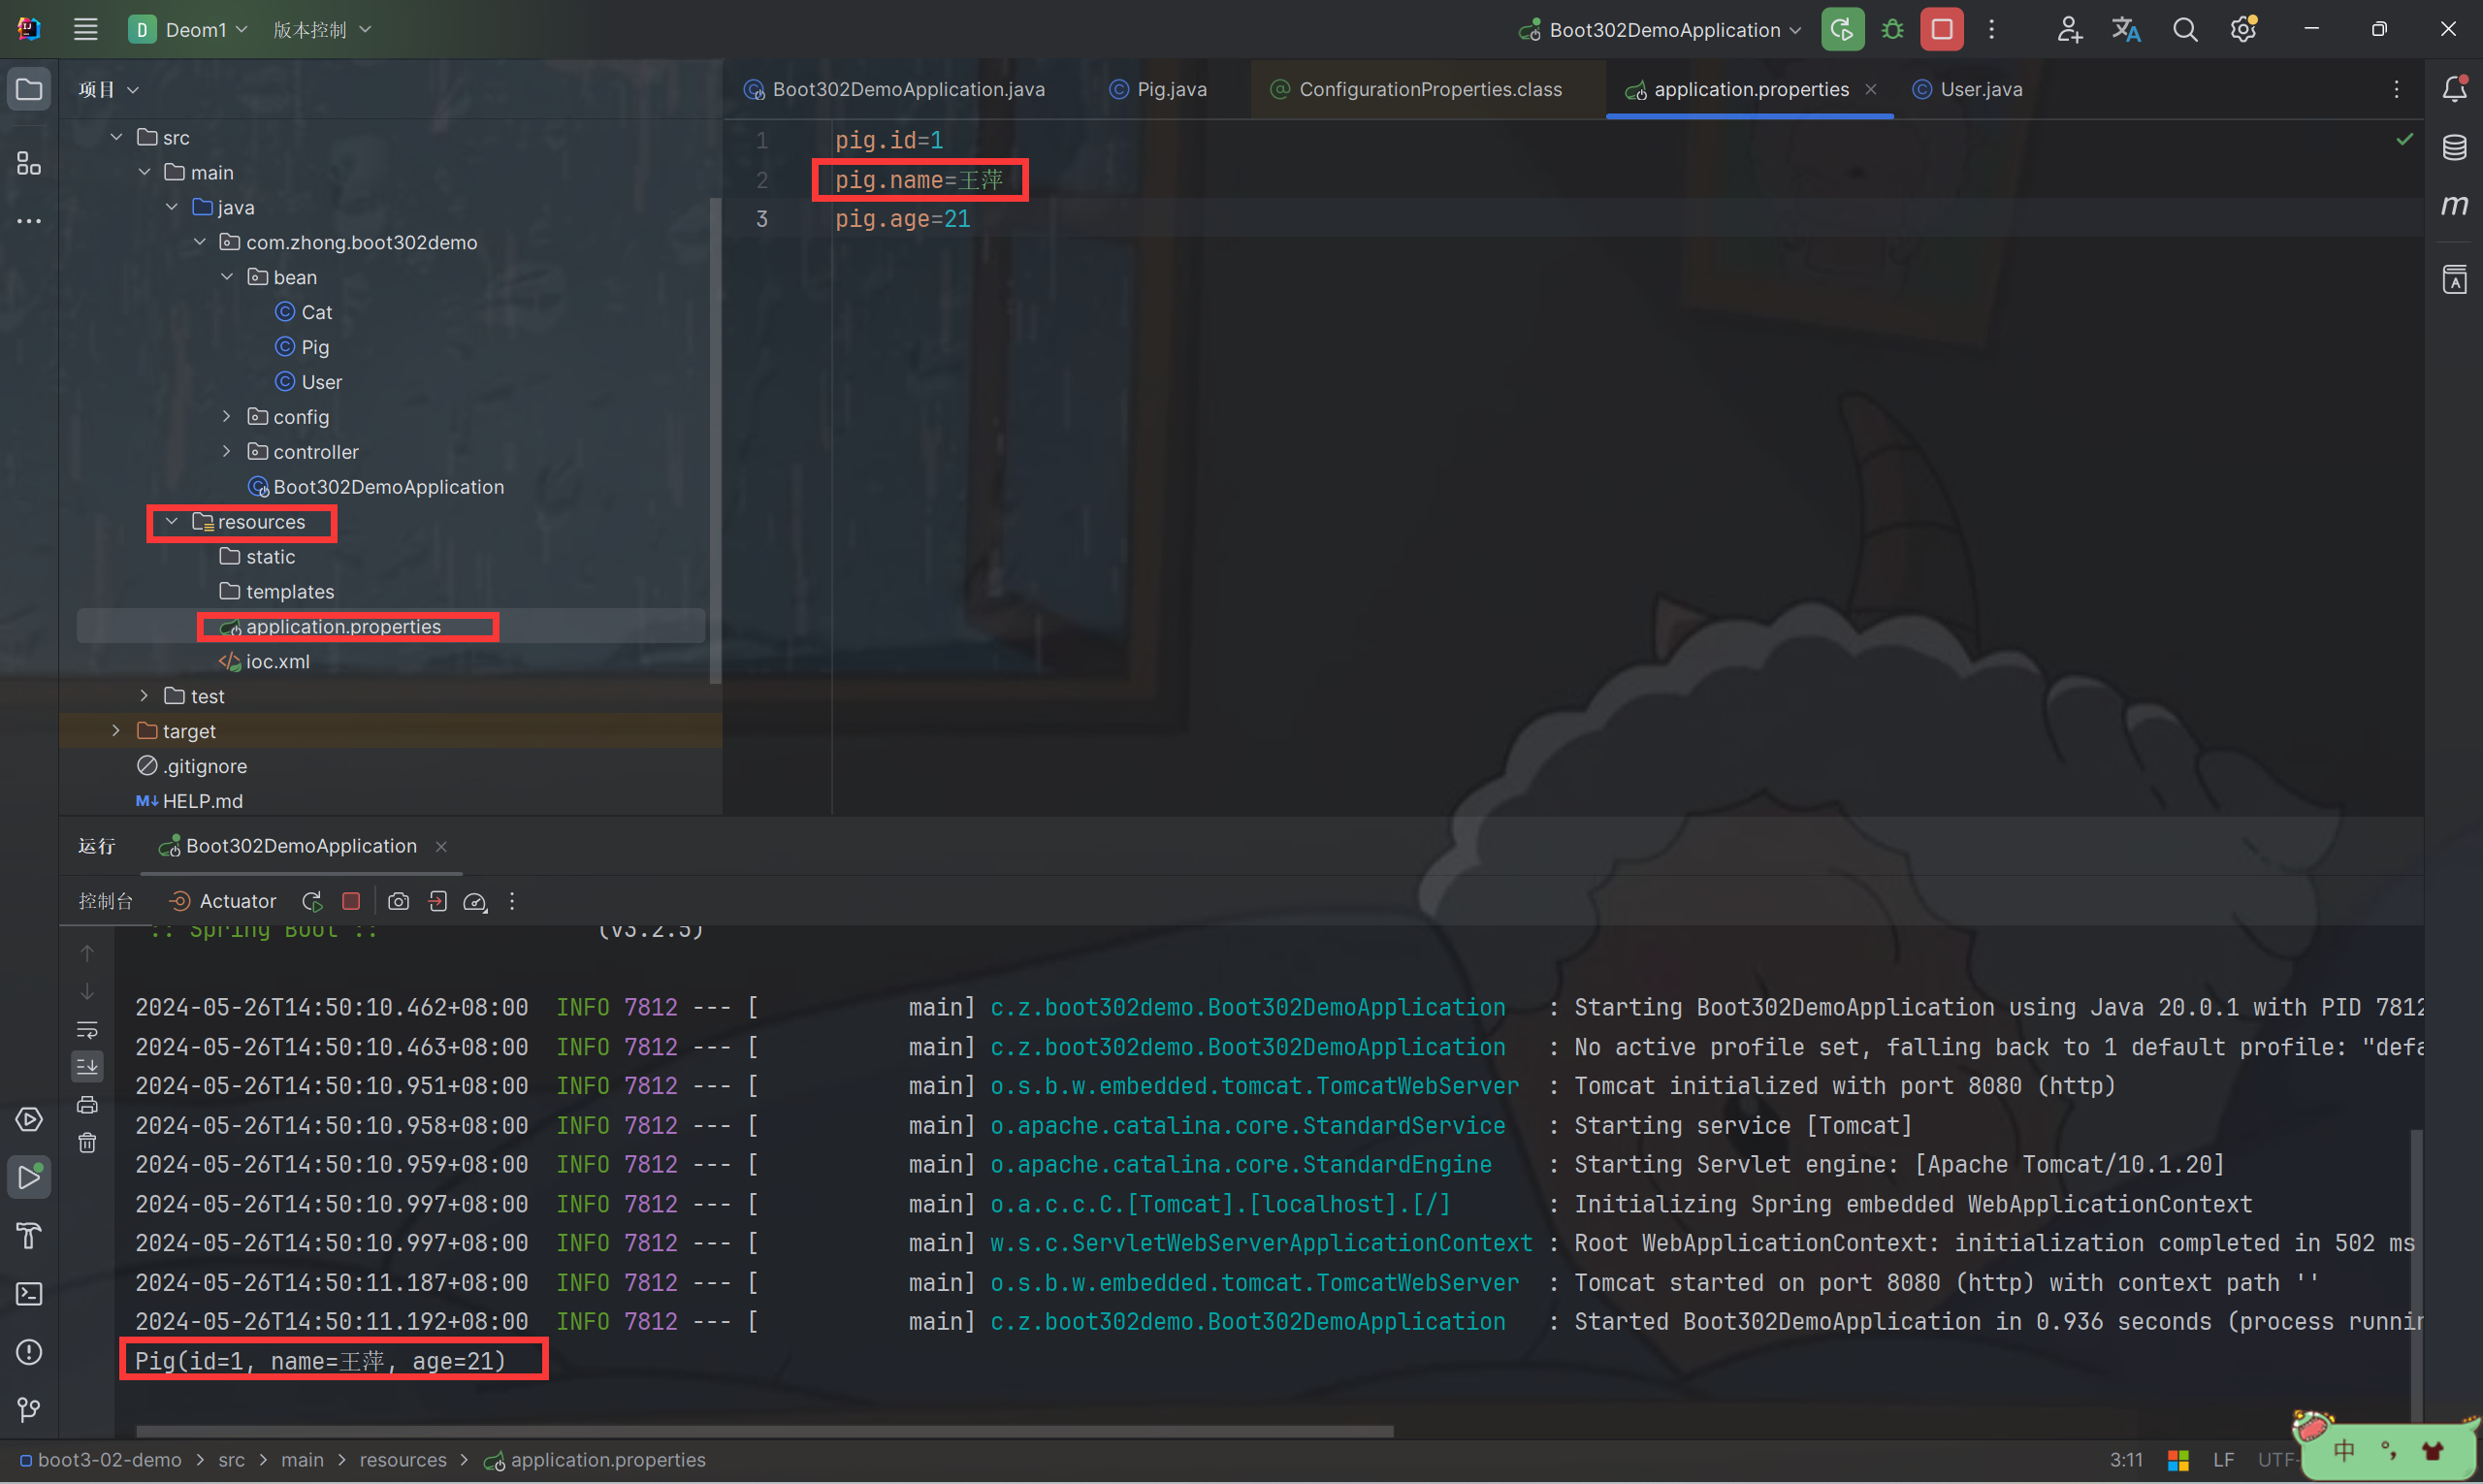Open the Project tool window icon

(x=29, y=90)
